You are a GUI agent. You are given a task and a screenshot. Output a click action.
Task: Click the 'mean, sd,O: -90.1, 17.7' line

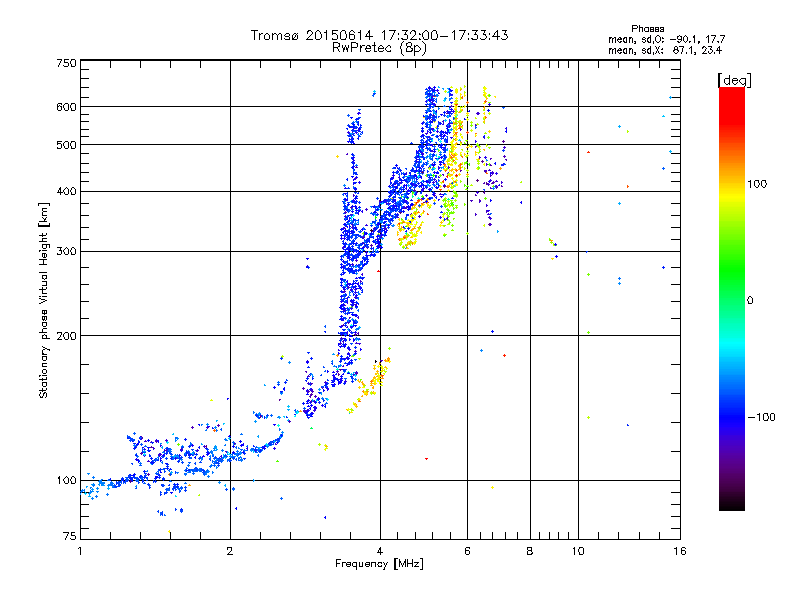pos(666,39)
